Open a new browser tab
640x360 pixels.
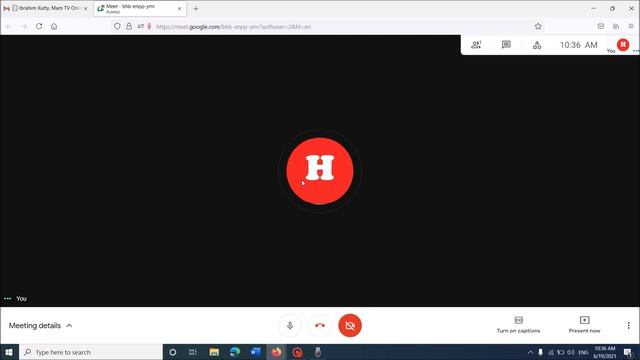196,8
